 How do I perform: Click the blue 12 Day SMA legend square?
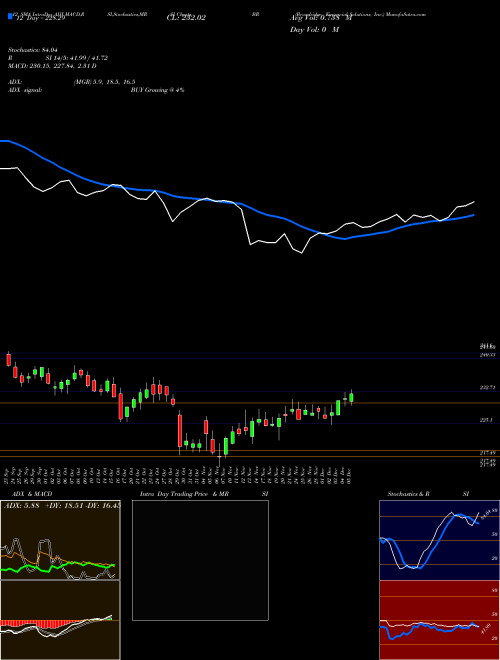pos(10,16)
